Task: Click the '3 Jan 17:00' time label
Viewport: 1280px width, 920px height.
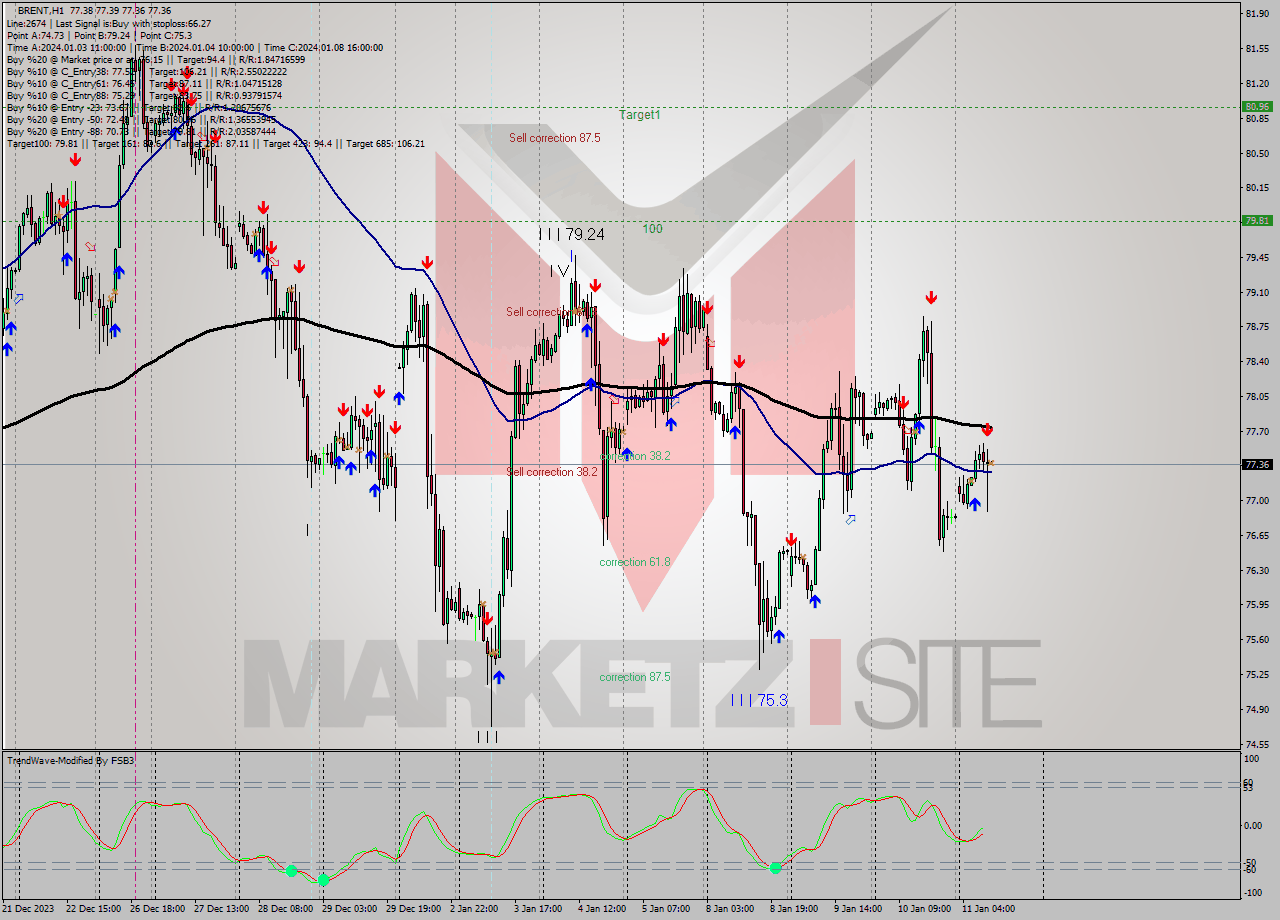Action: coord(537,909)
